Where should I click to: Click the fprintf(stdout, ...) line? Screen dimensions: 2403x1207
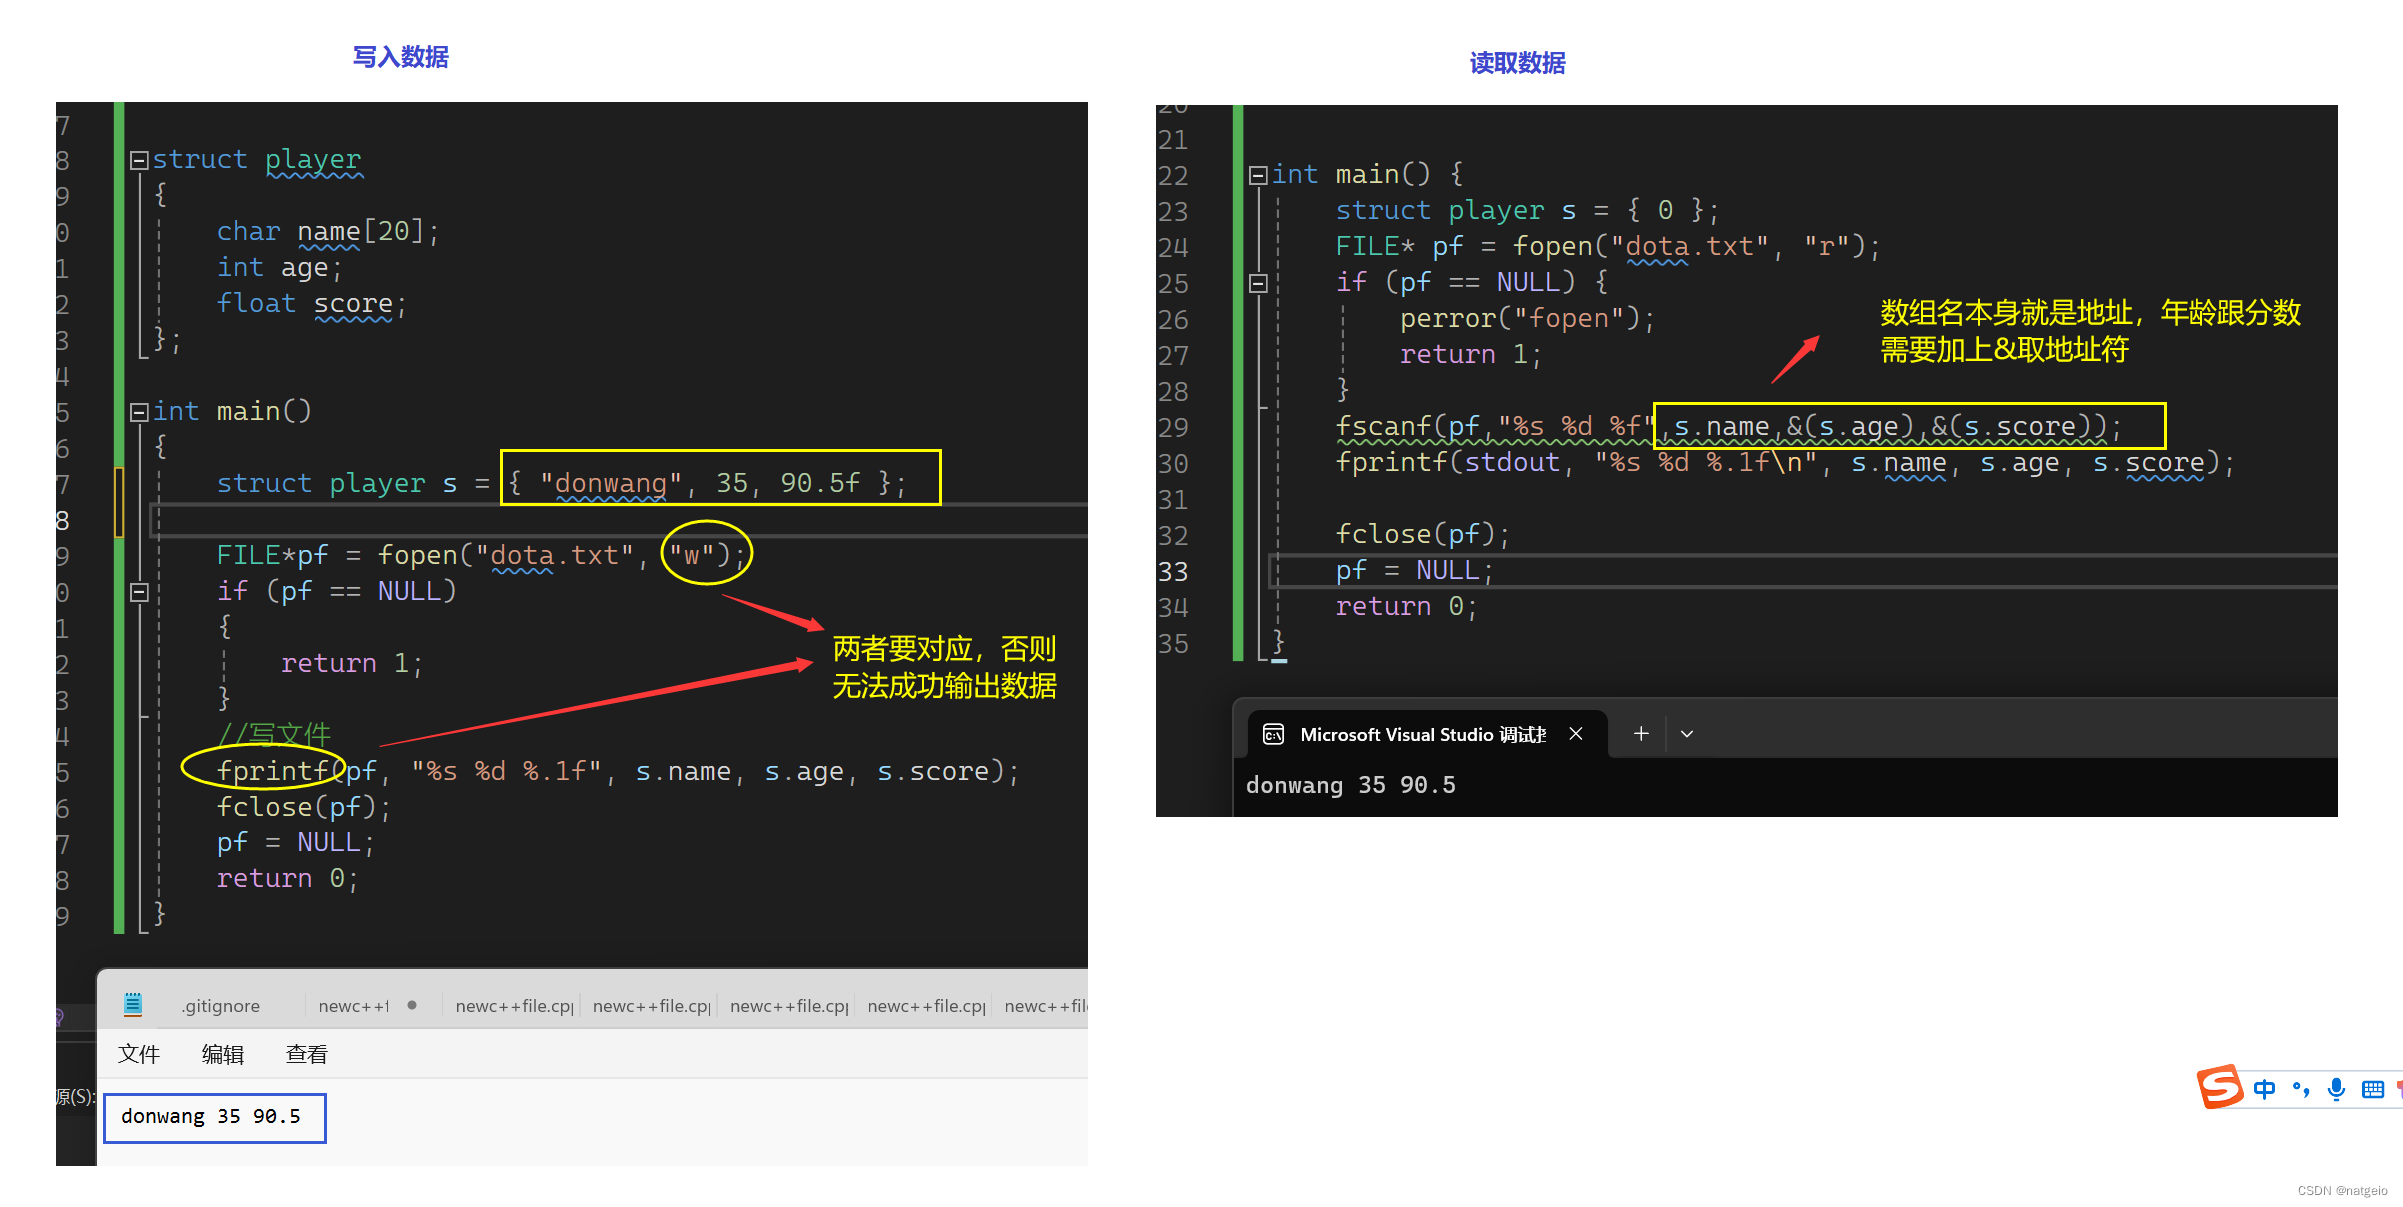[1785, 463]
